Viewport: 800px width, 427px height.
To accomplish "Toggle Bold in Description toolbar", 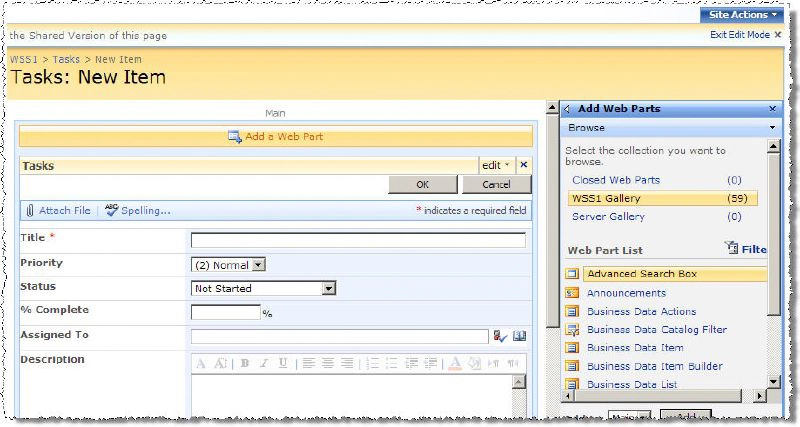I will (x=244, y=364).
